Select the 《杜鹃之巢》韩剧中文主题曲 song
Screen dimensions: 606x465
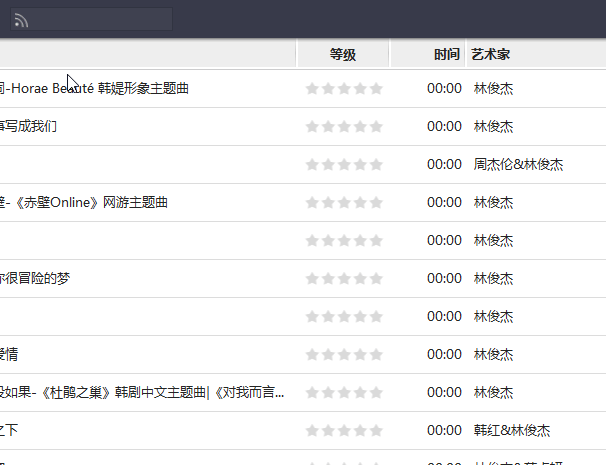pyautogui.click(x=142, y=393)
